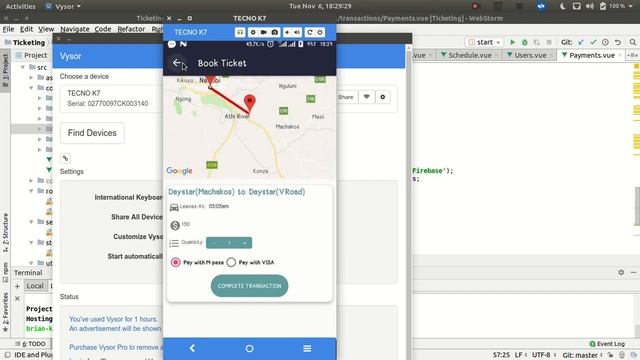Click the wireless icon beside Share in Vysor
This screenshot has height=360, width=640.
tap(367, 97)
